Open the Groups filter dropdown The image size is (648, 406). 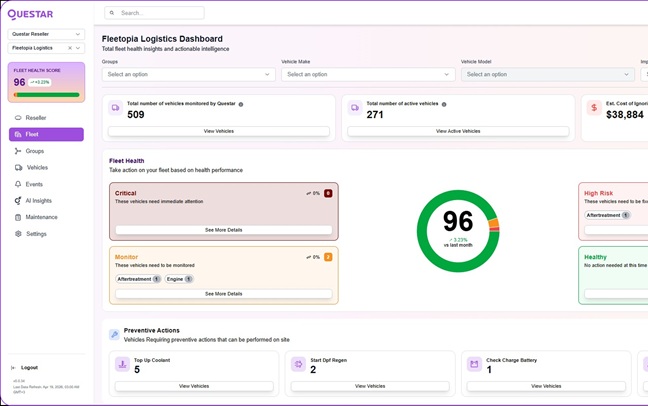[x=188, y=74]
